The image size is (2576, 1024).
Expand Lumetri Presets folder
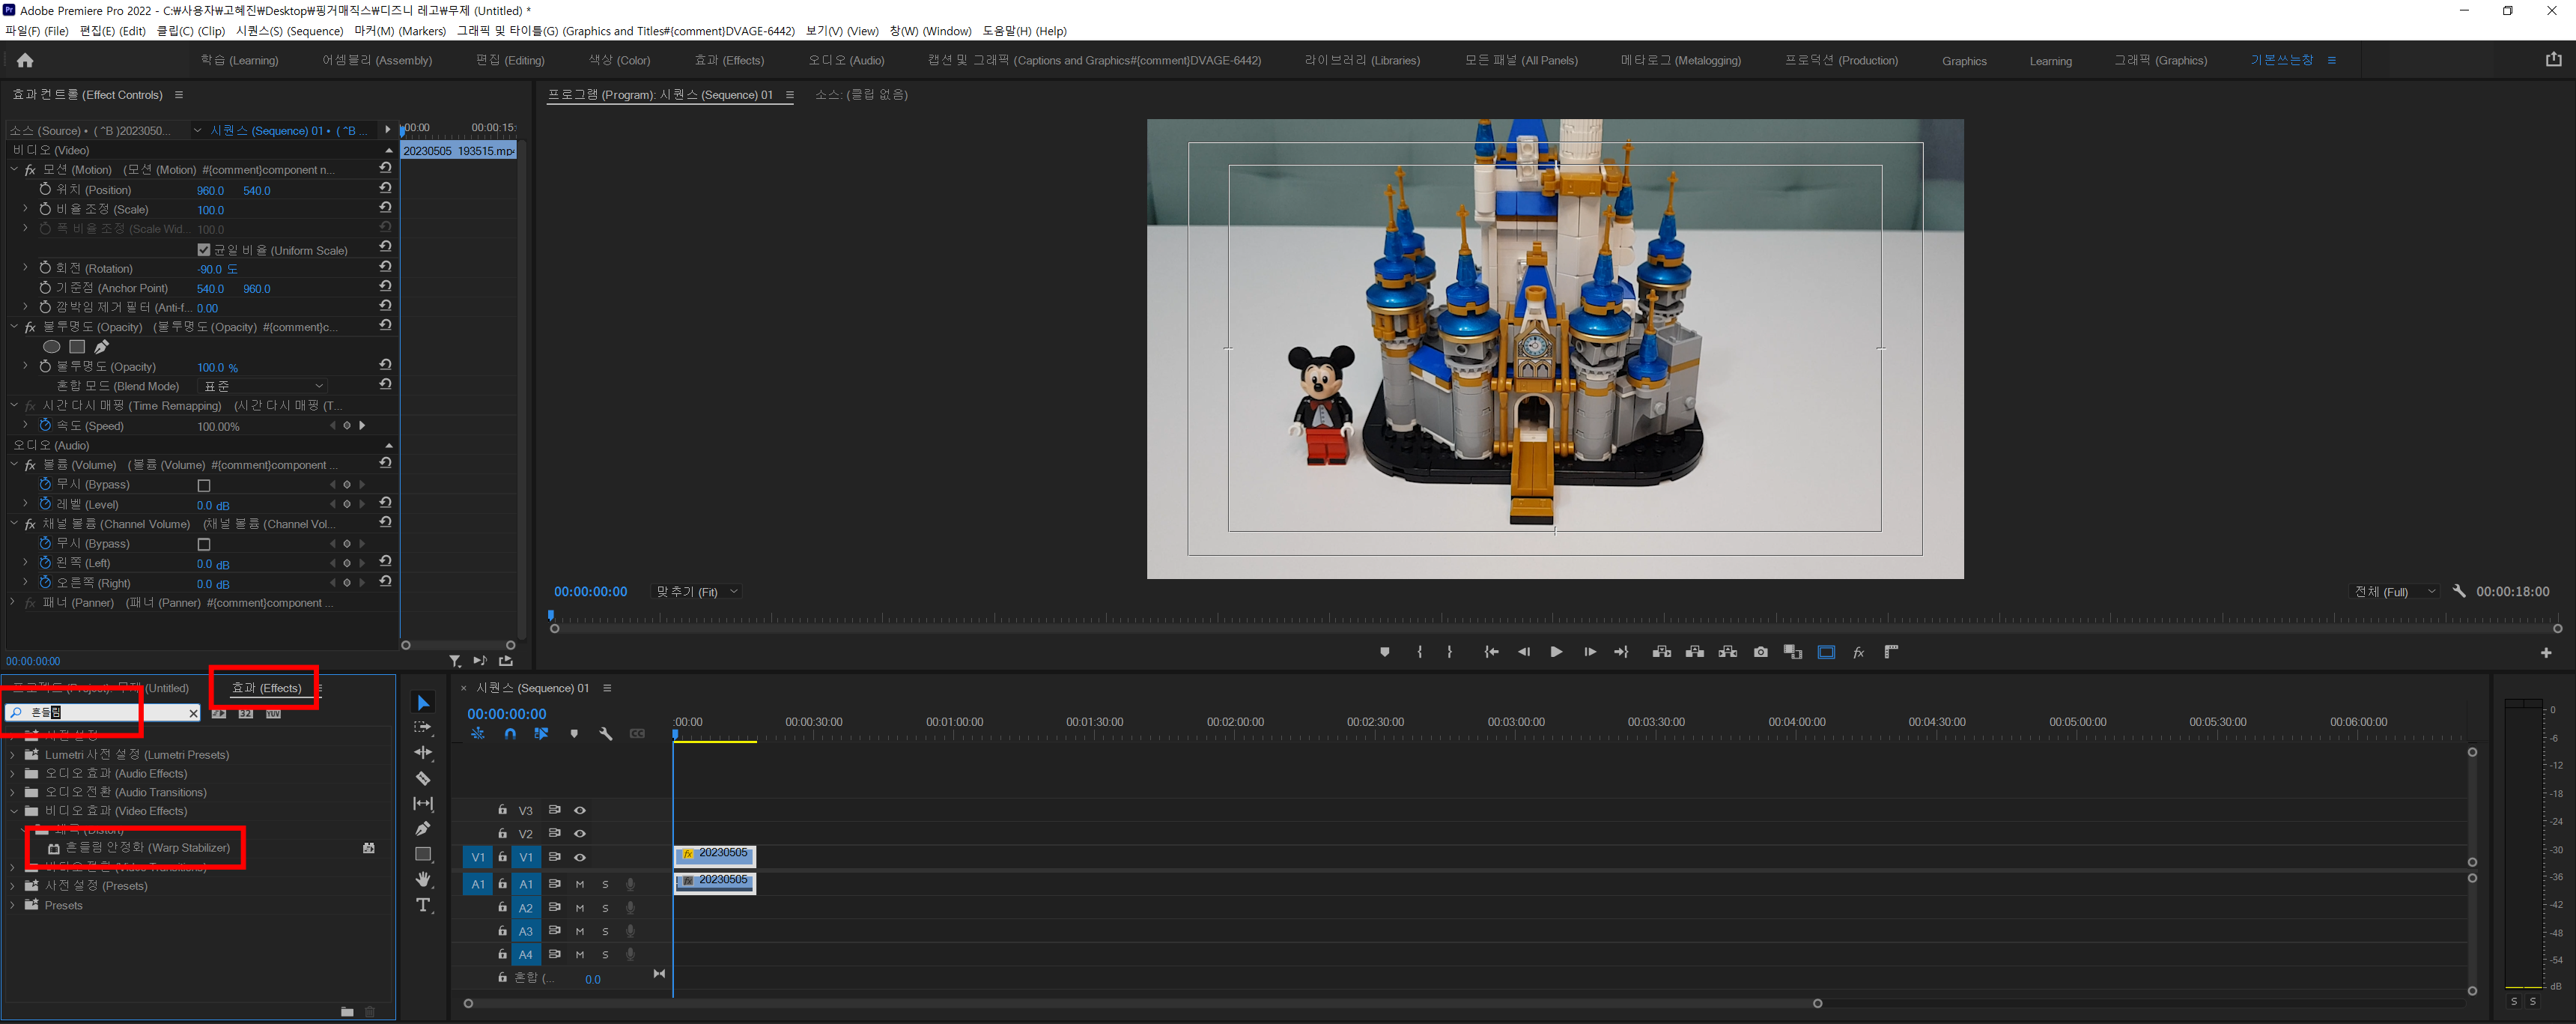tap(13, 755)
